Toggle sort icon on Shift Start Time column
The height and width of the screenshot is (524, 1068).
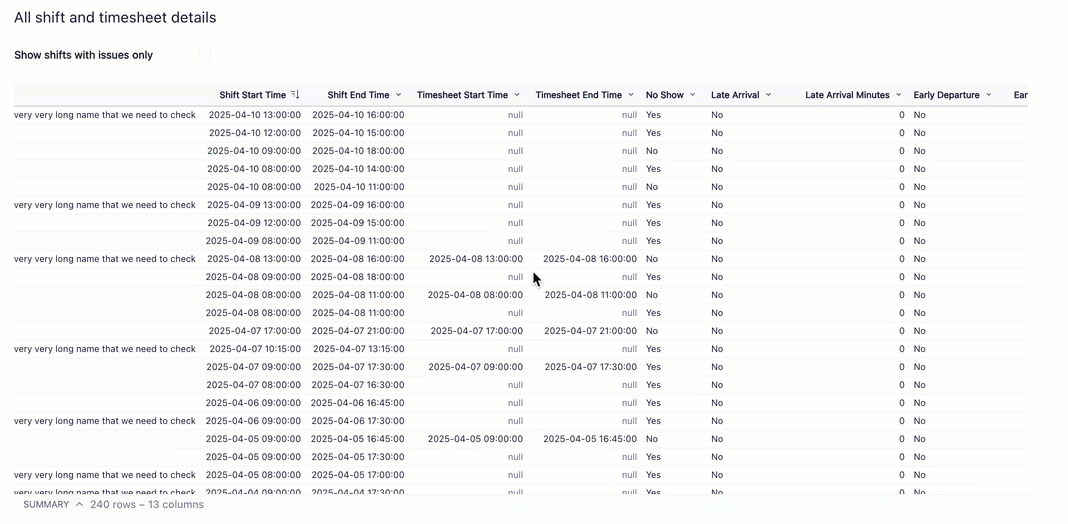coord(295,95)
